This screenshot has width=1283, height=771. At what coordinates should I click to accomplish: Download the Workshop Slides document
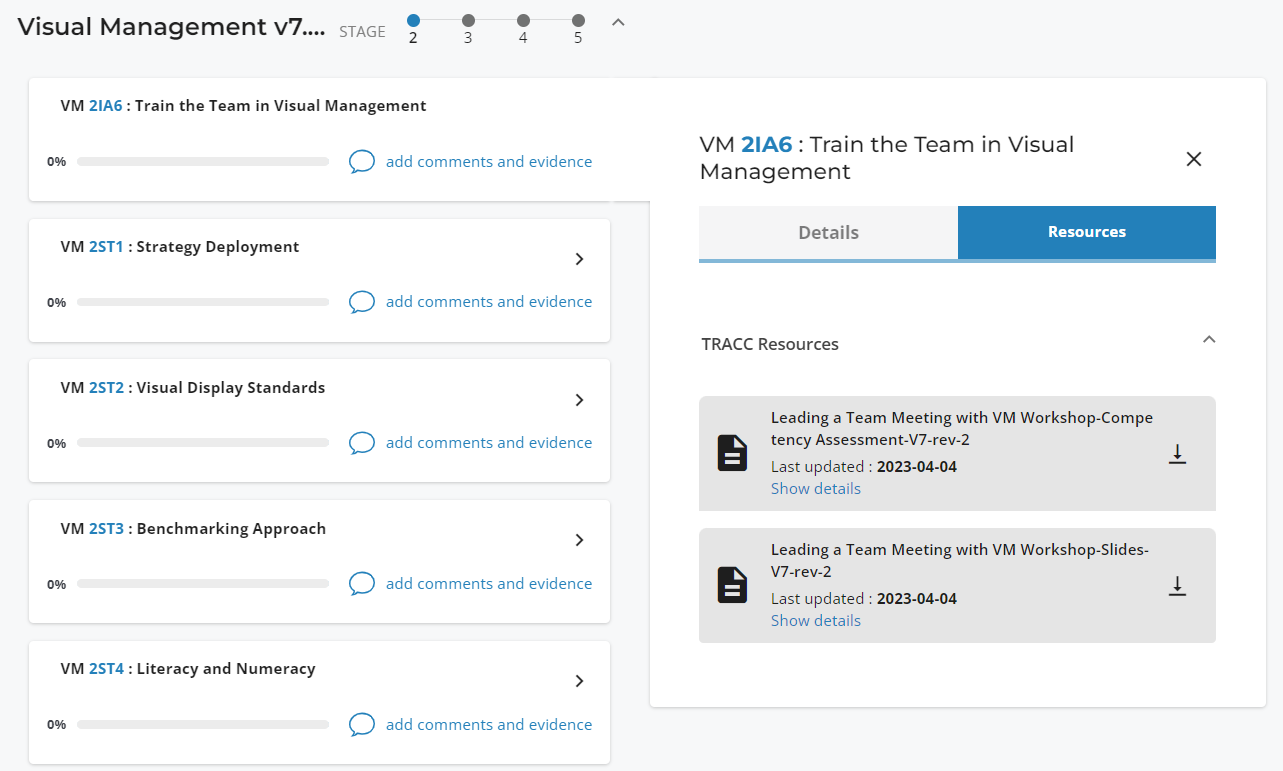(x=1177, y=586)
